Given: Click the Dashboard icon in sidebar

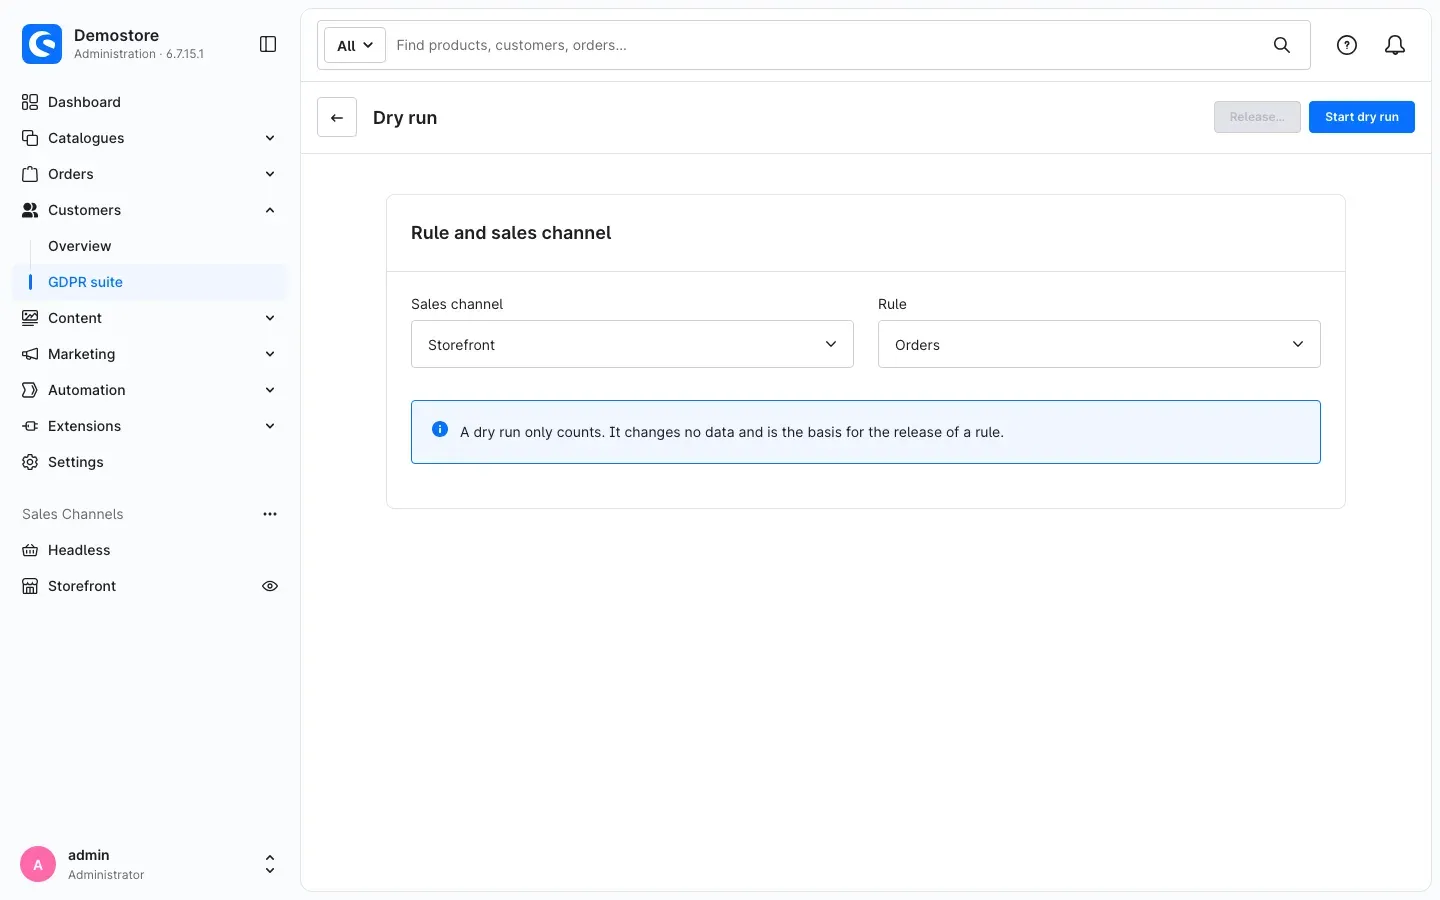Looking at the screenshot, I should (x=30, y=102).
